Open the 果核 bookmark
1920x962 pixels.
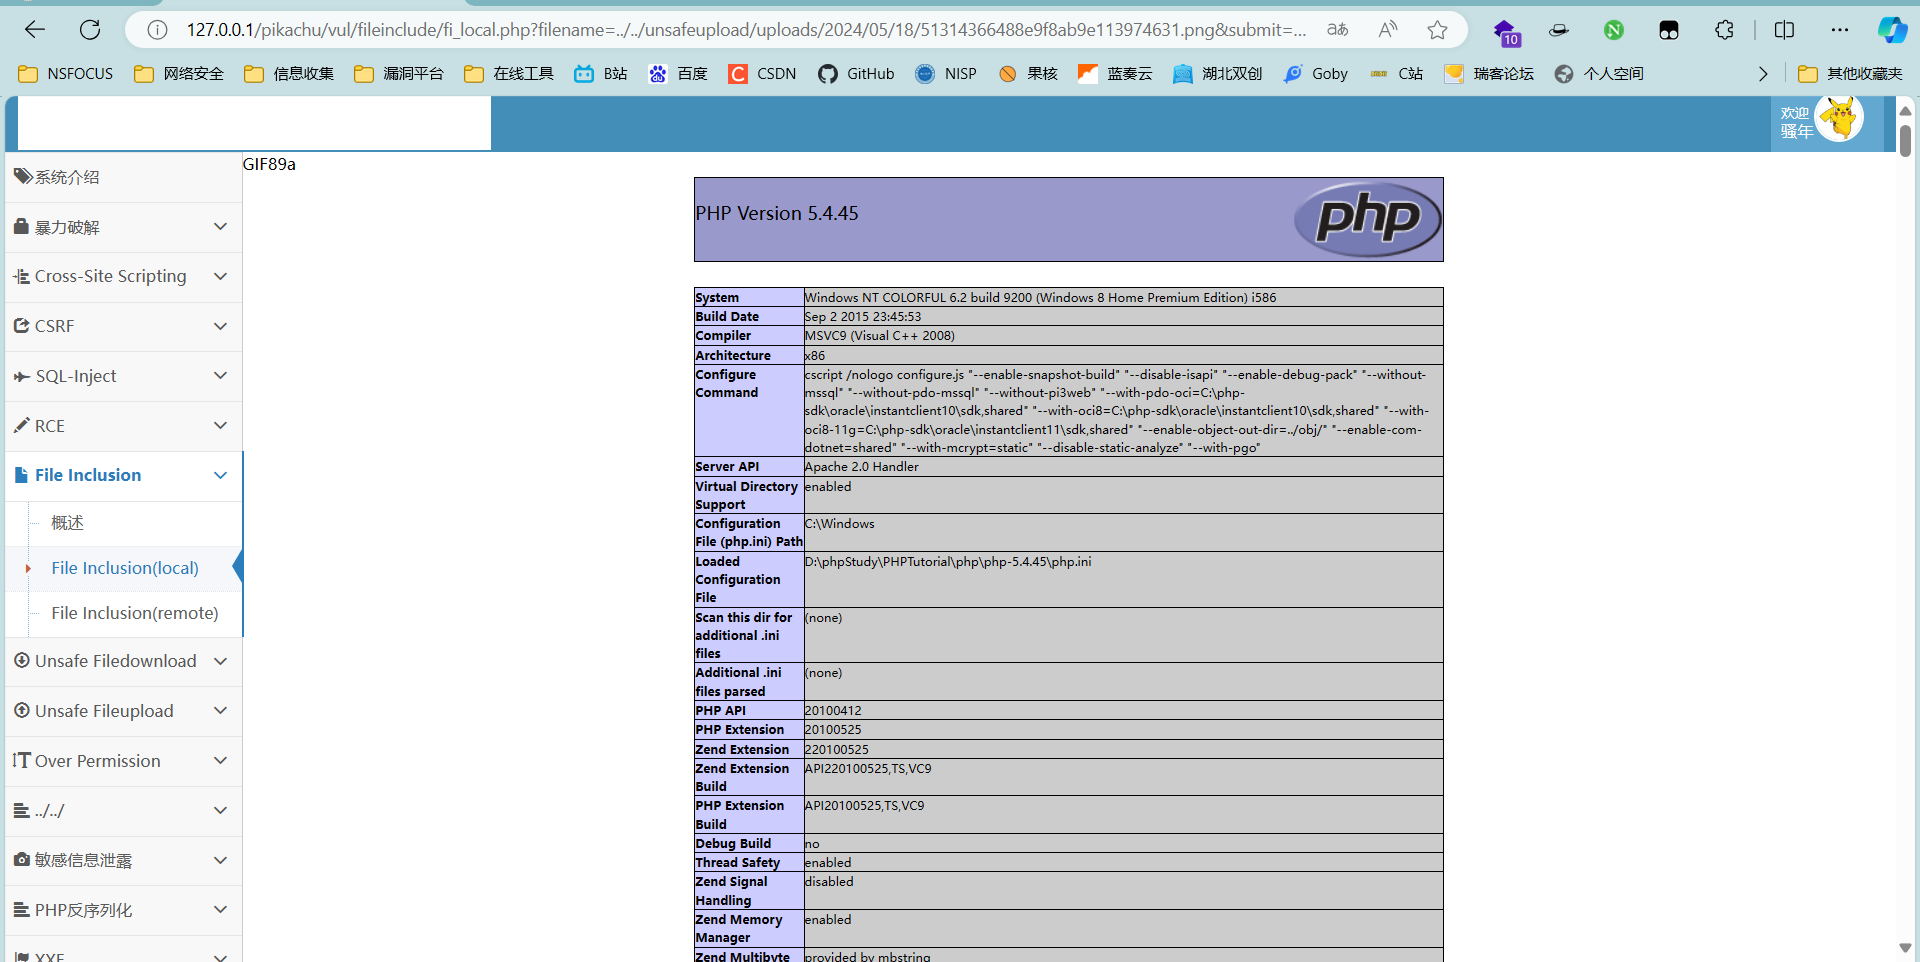tap(1028, 74)
